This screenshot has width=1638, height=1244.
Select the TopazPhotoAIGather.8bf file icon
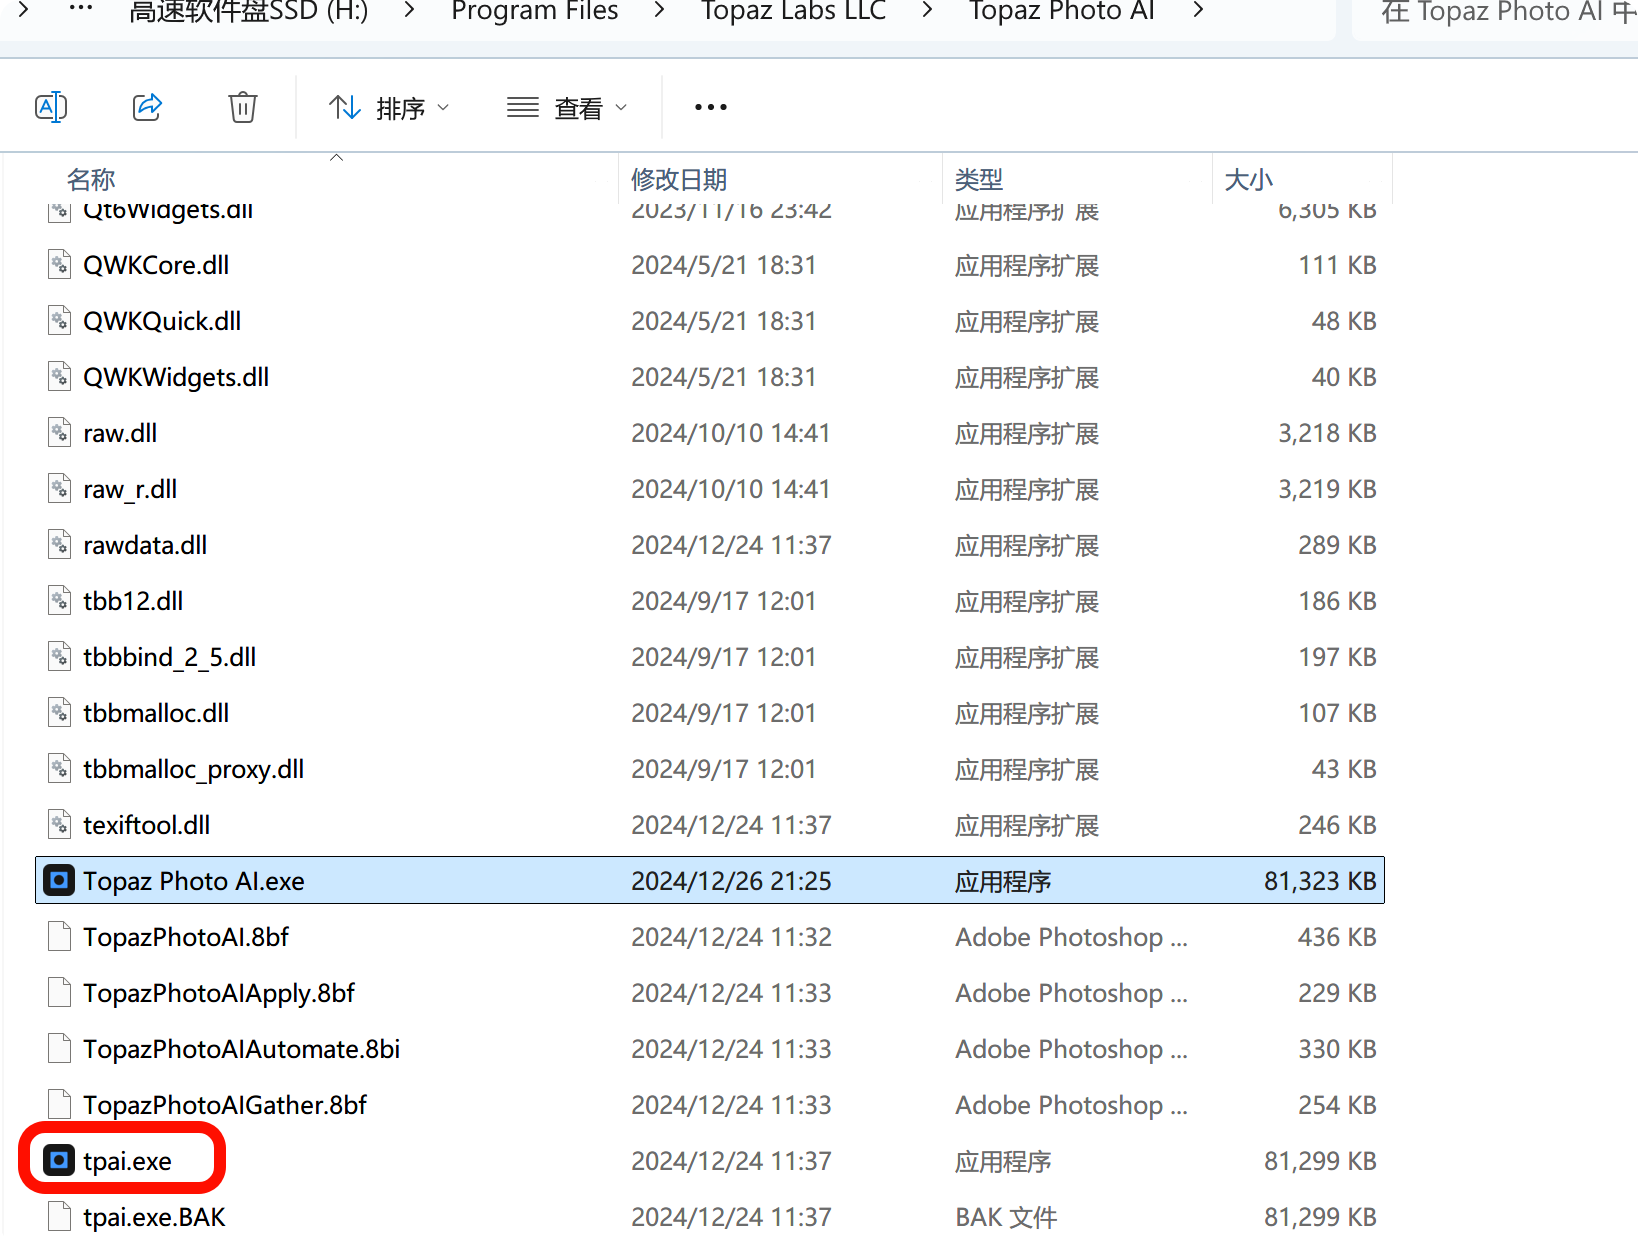(60, 1105)
